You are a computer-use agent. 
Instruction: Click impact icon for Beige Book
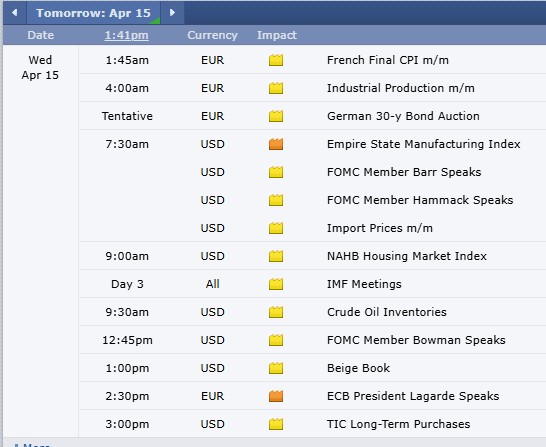click(x=276, y=368)
